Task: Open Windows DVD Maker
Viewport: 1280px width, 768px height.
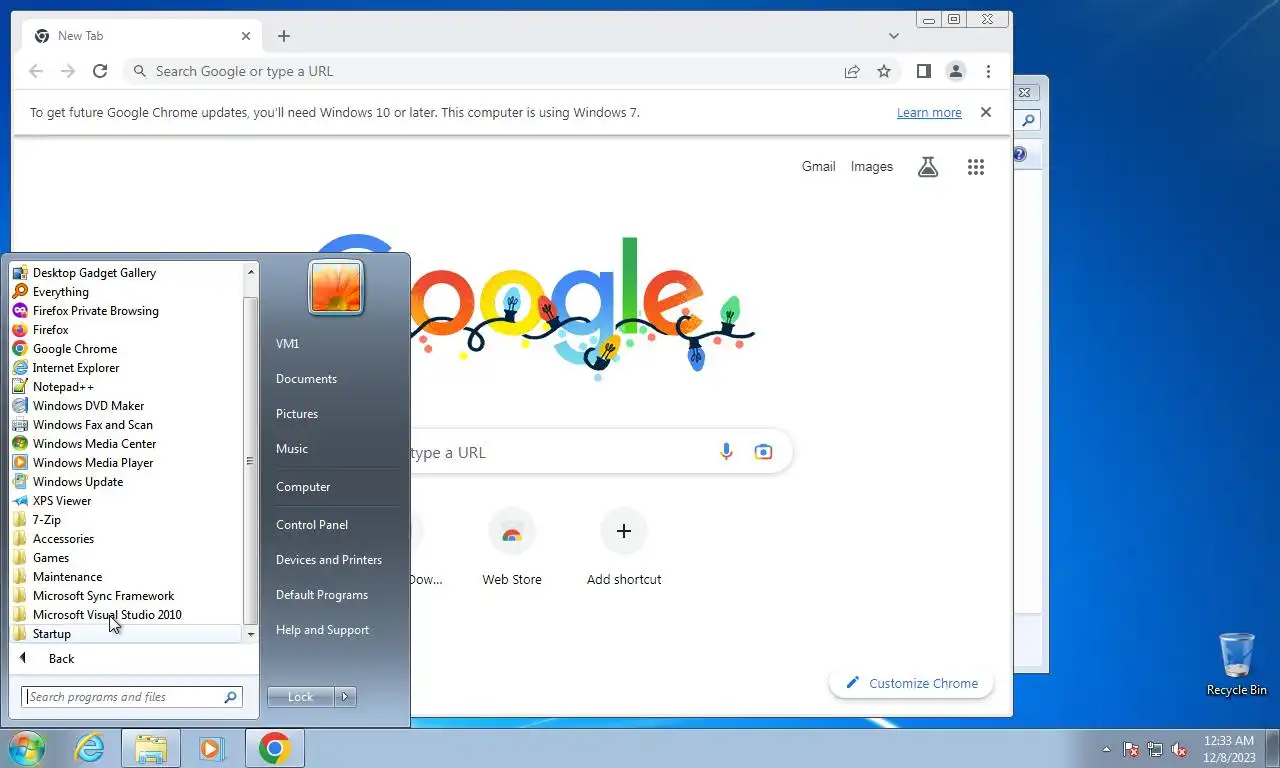Action: [x=127, y=406]
